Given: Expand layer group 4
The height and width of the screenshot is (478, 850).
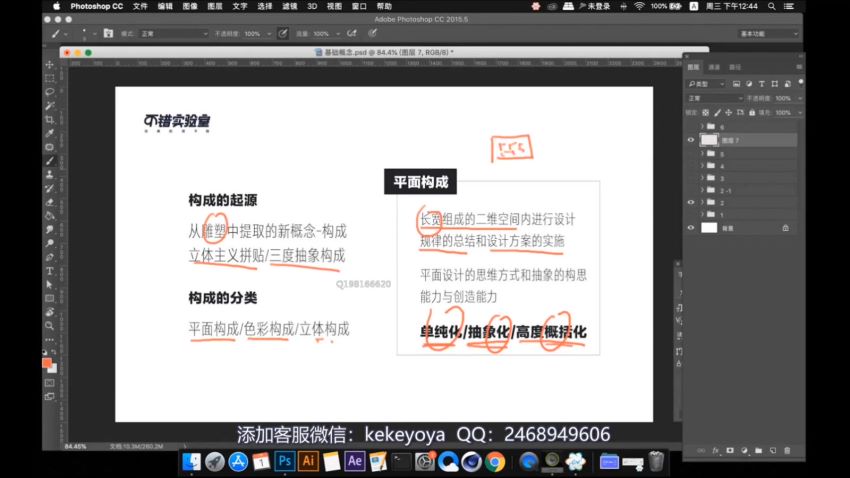Looking at the screenshot, I should coord(703,165).
